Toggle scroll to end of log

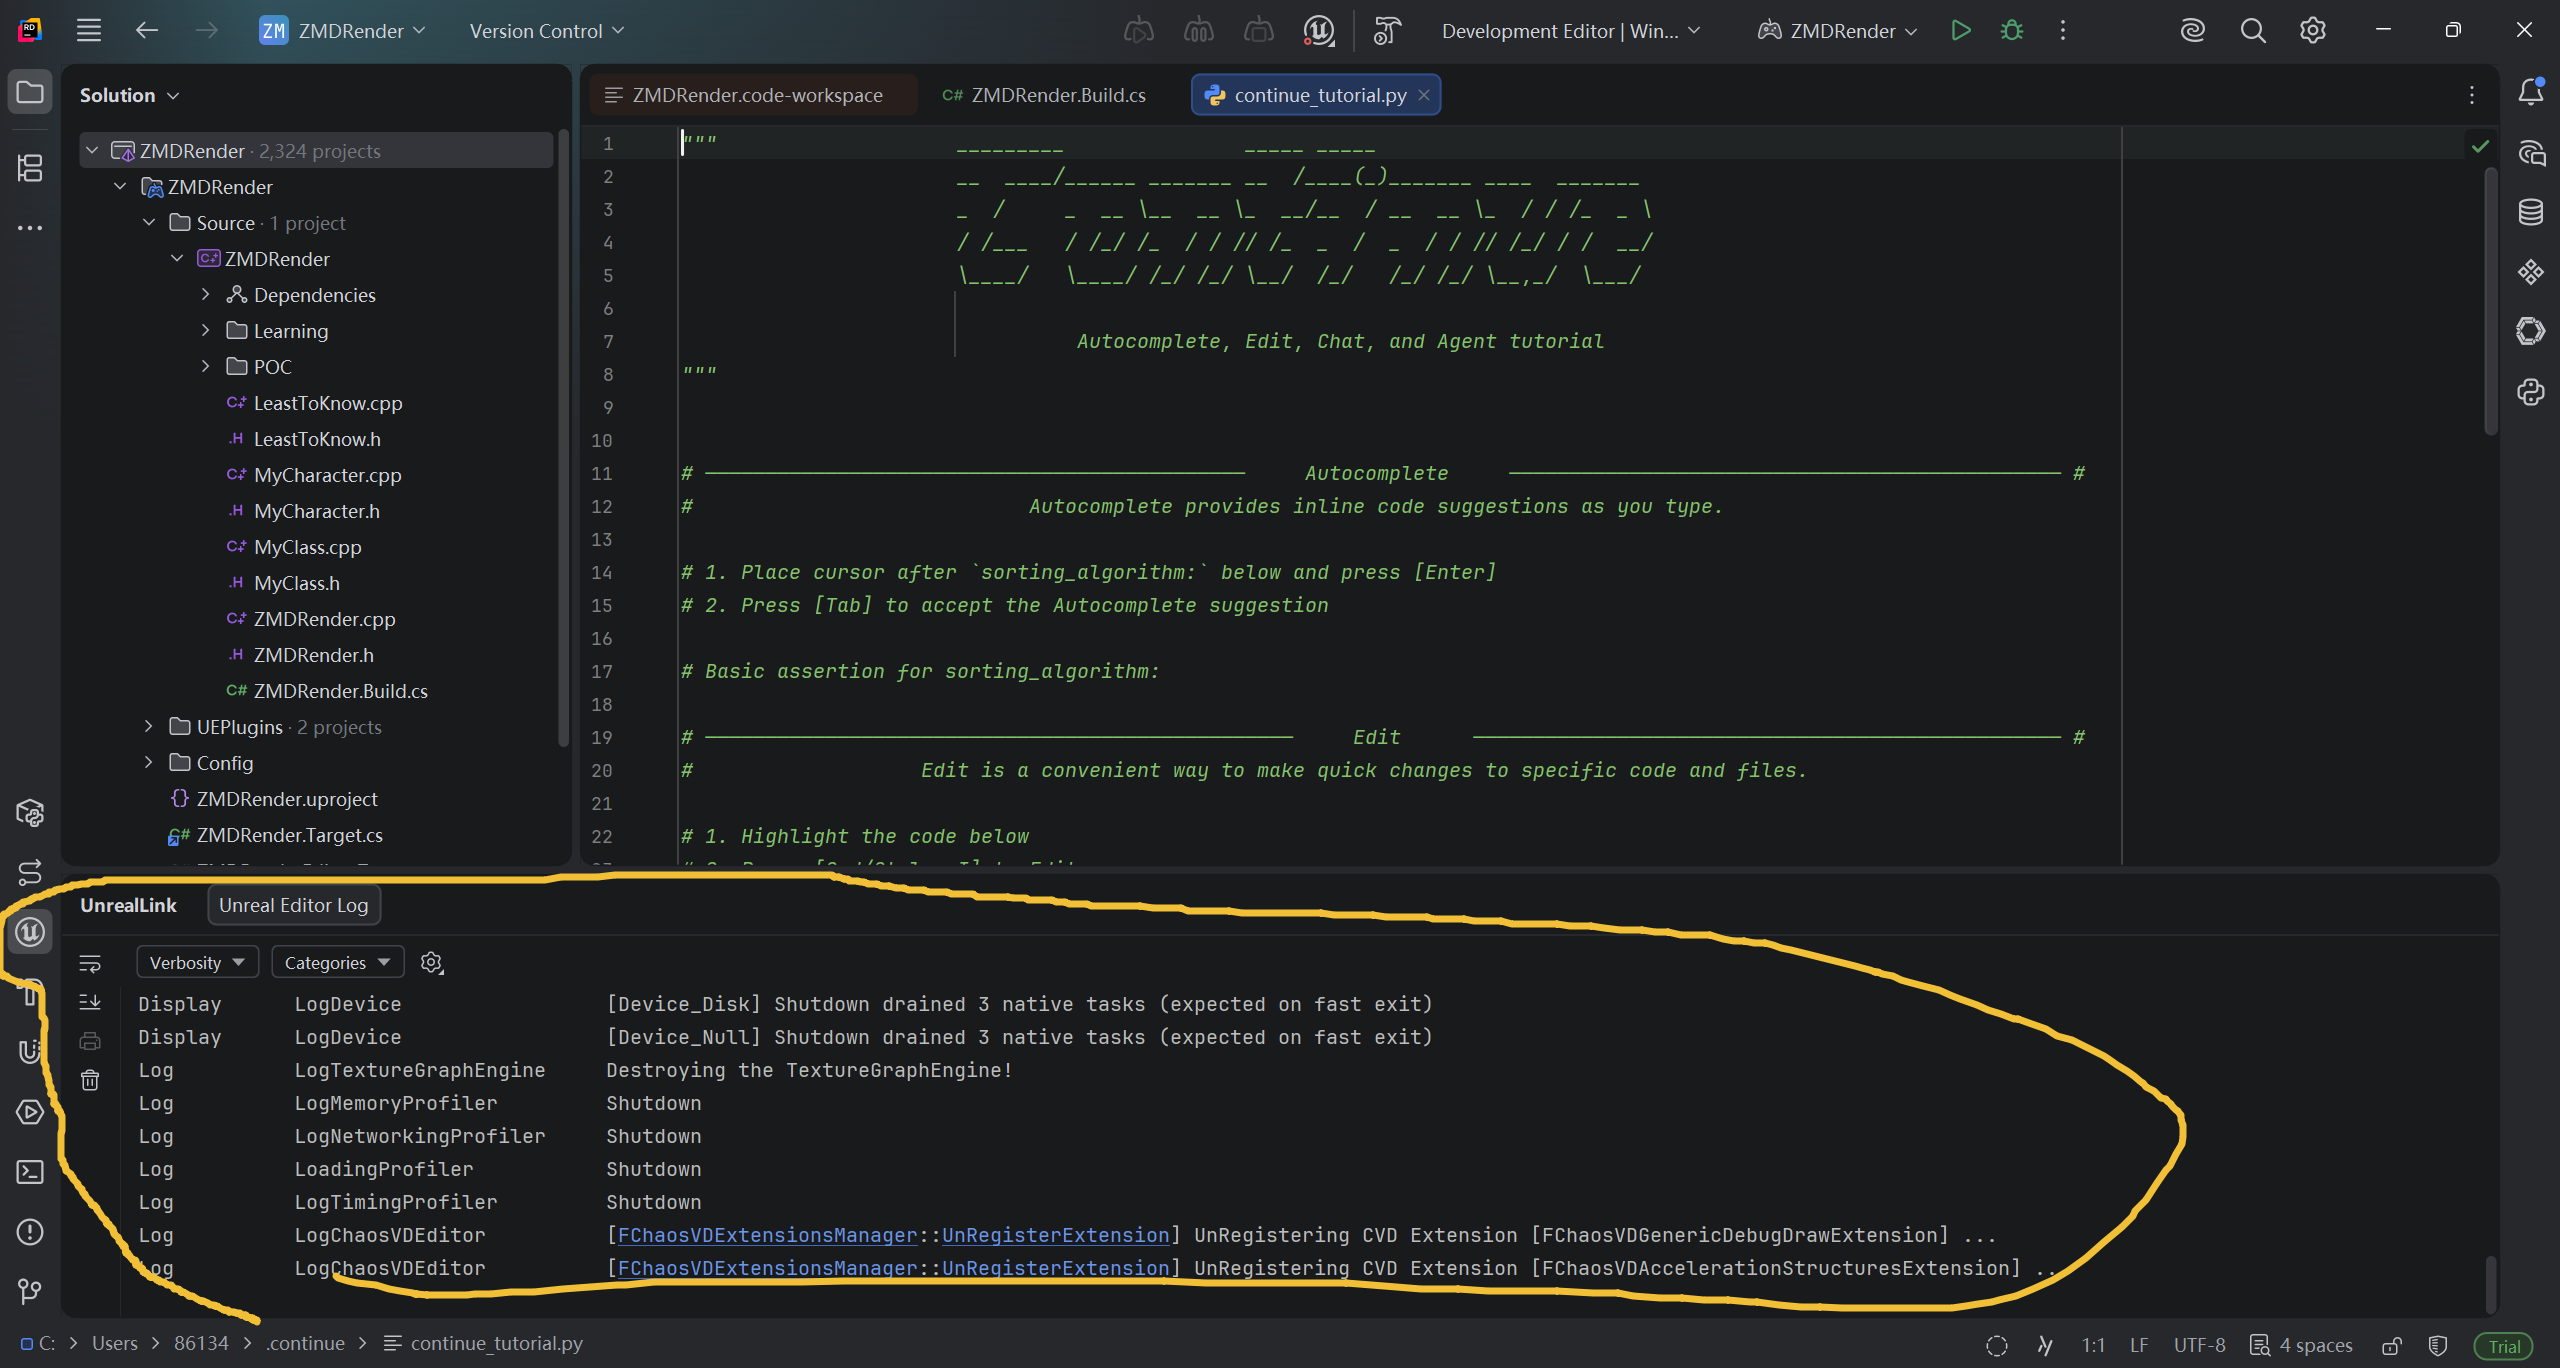pyautogui.click(x=90, y=1002)
